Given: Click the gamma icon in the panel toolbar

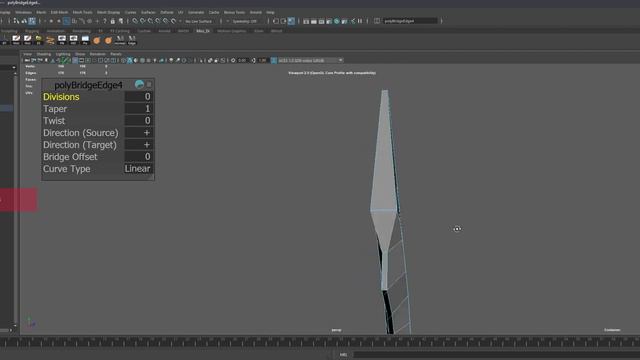Looking at the screenshot, I should point(253,60).
